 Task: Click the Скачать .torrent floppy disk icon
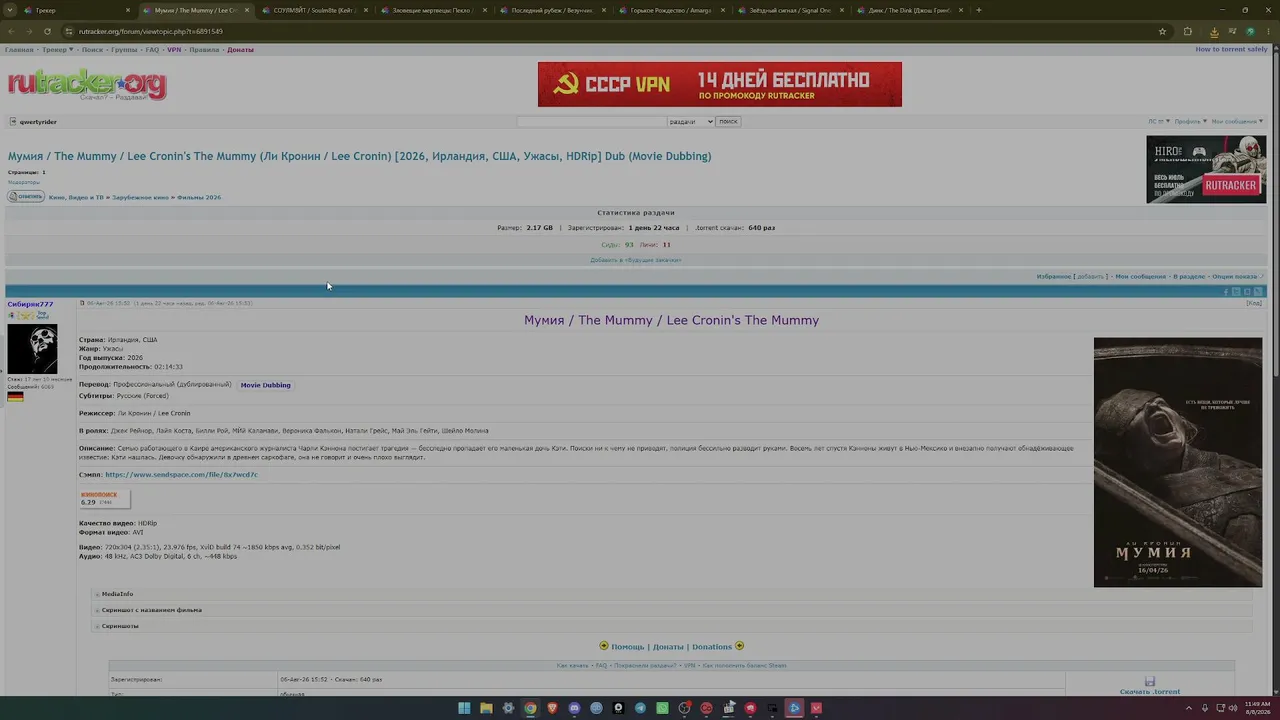pos(1150,681)
